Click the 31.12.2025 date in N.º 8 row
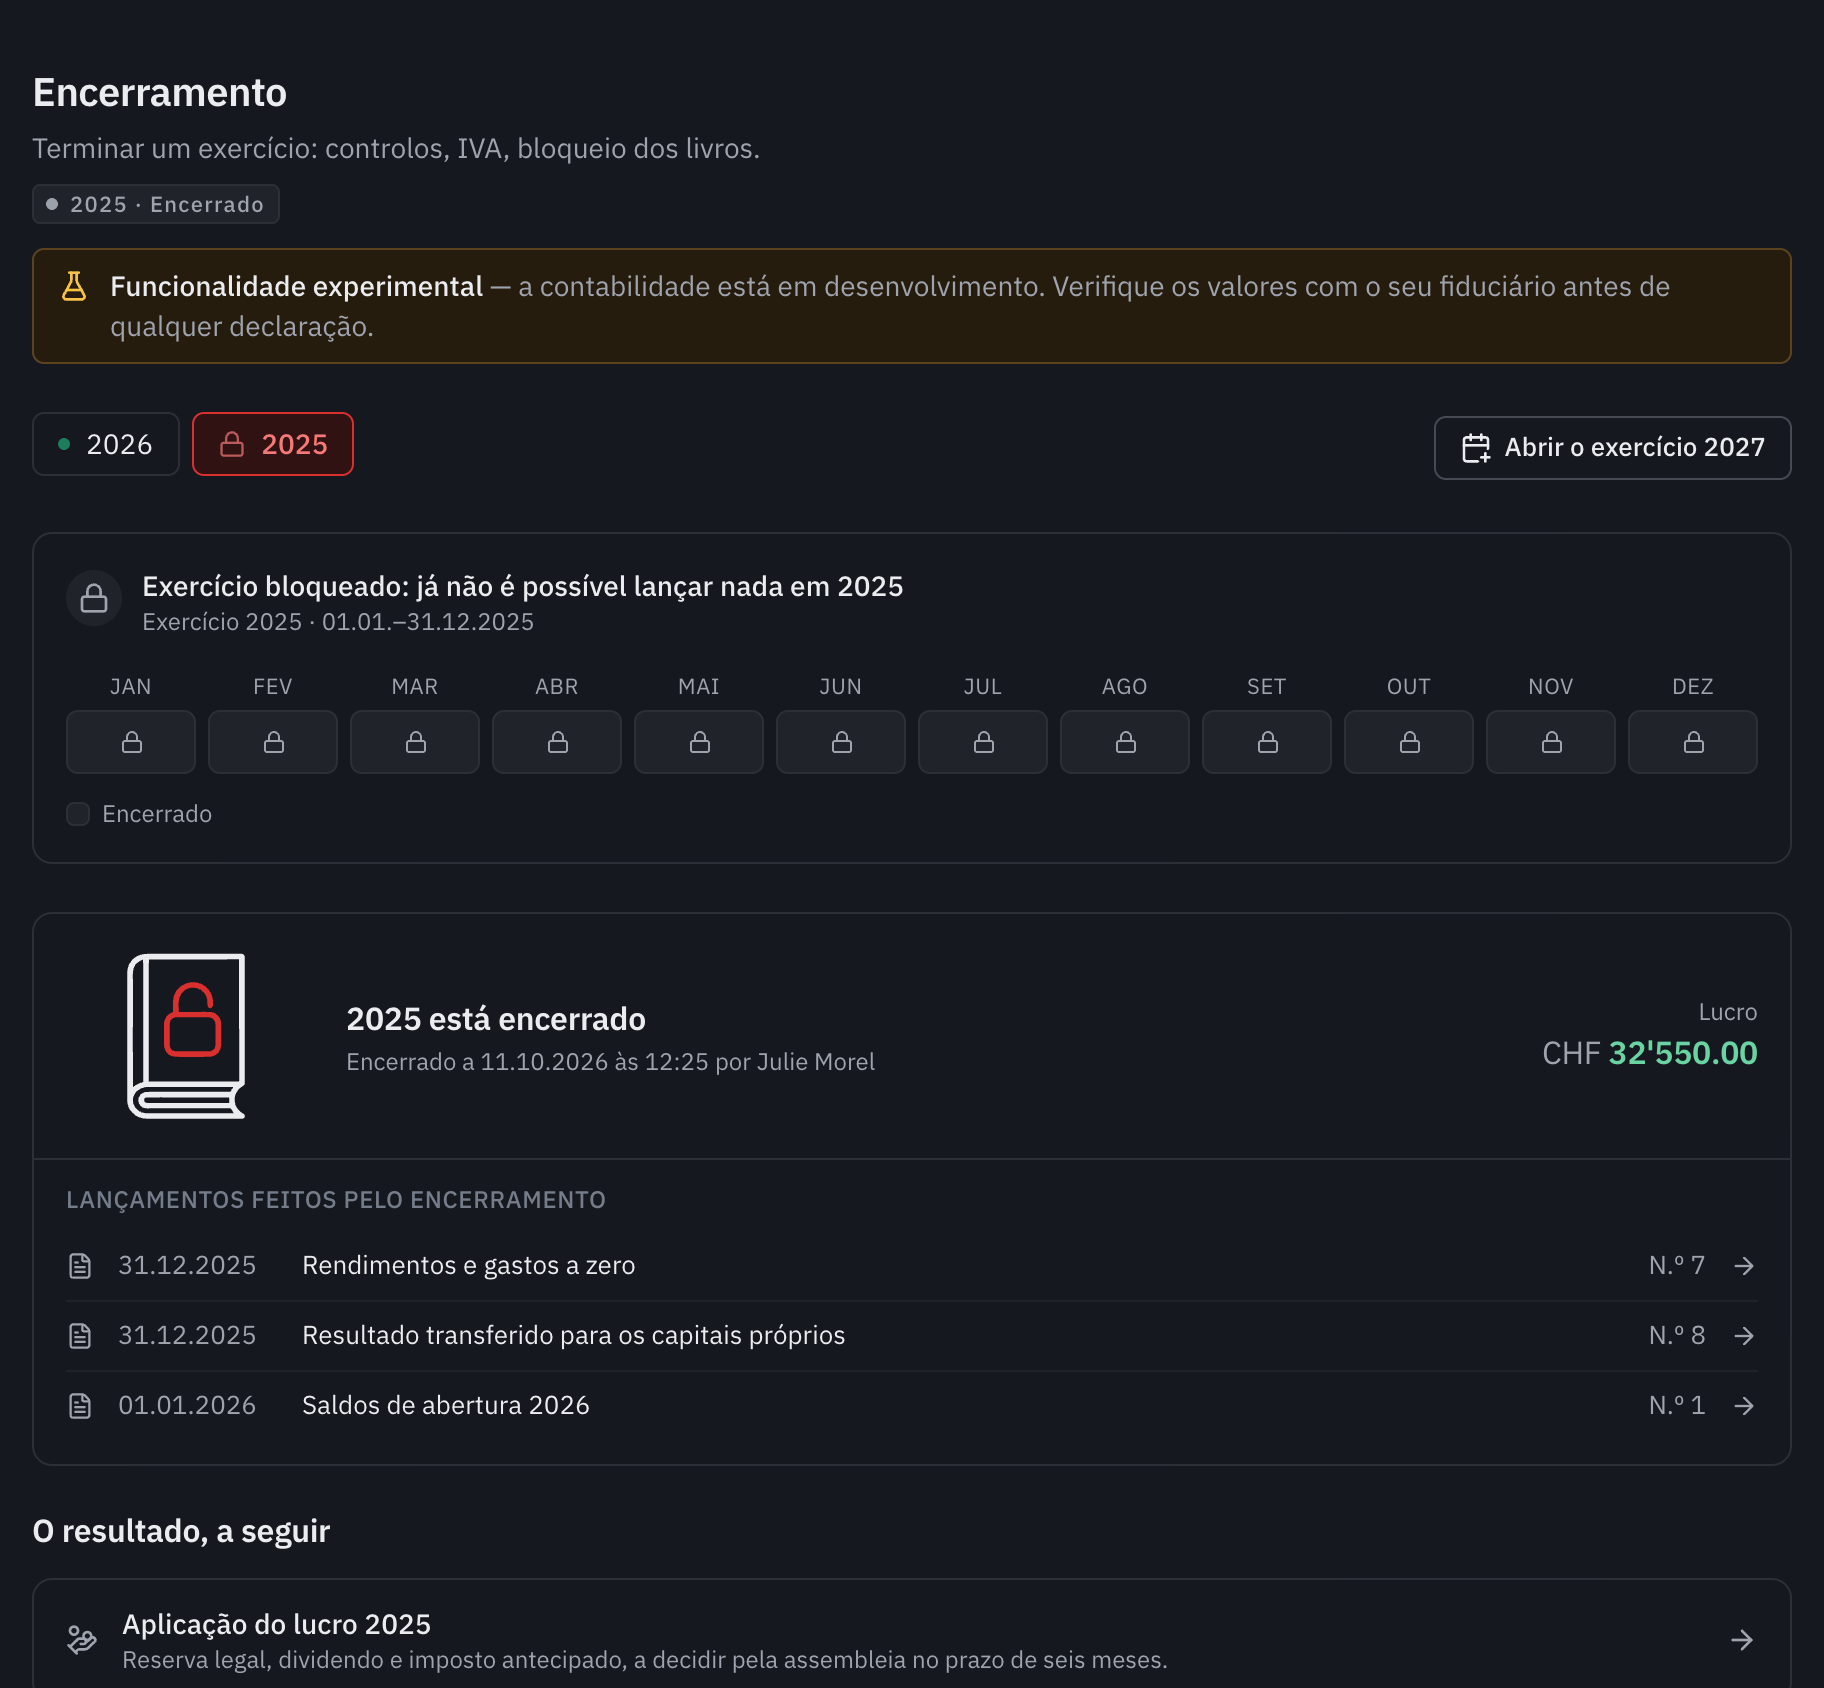The image size is (1824, 1688). [187, 1336]
